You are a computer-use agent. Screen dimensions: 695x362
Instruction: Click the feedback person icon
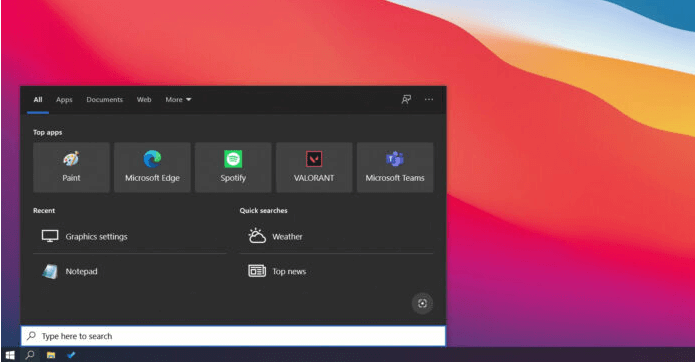tap(406, 99)
